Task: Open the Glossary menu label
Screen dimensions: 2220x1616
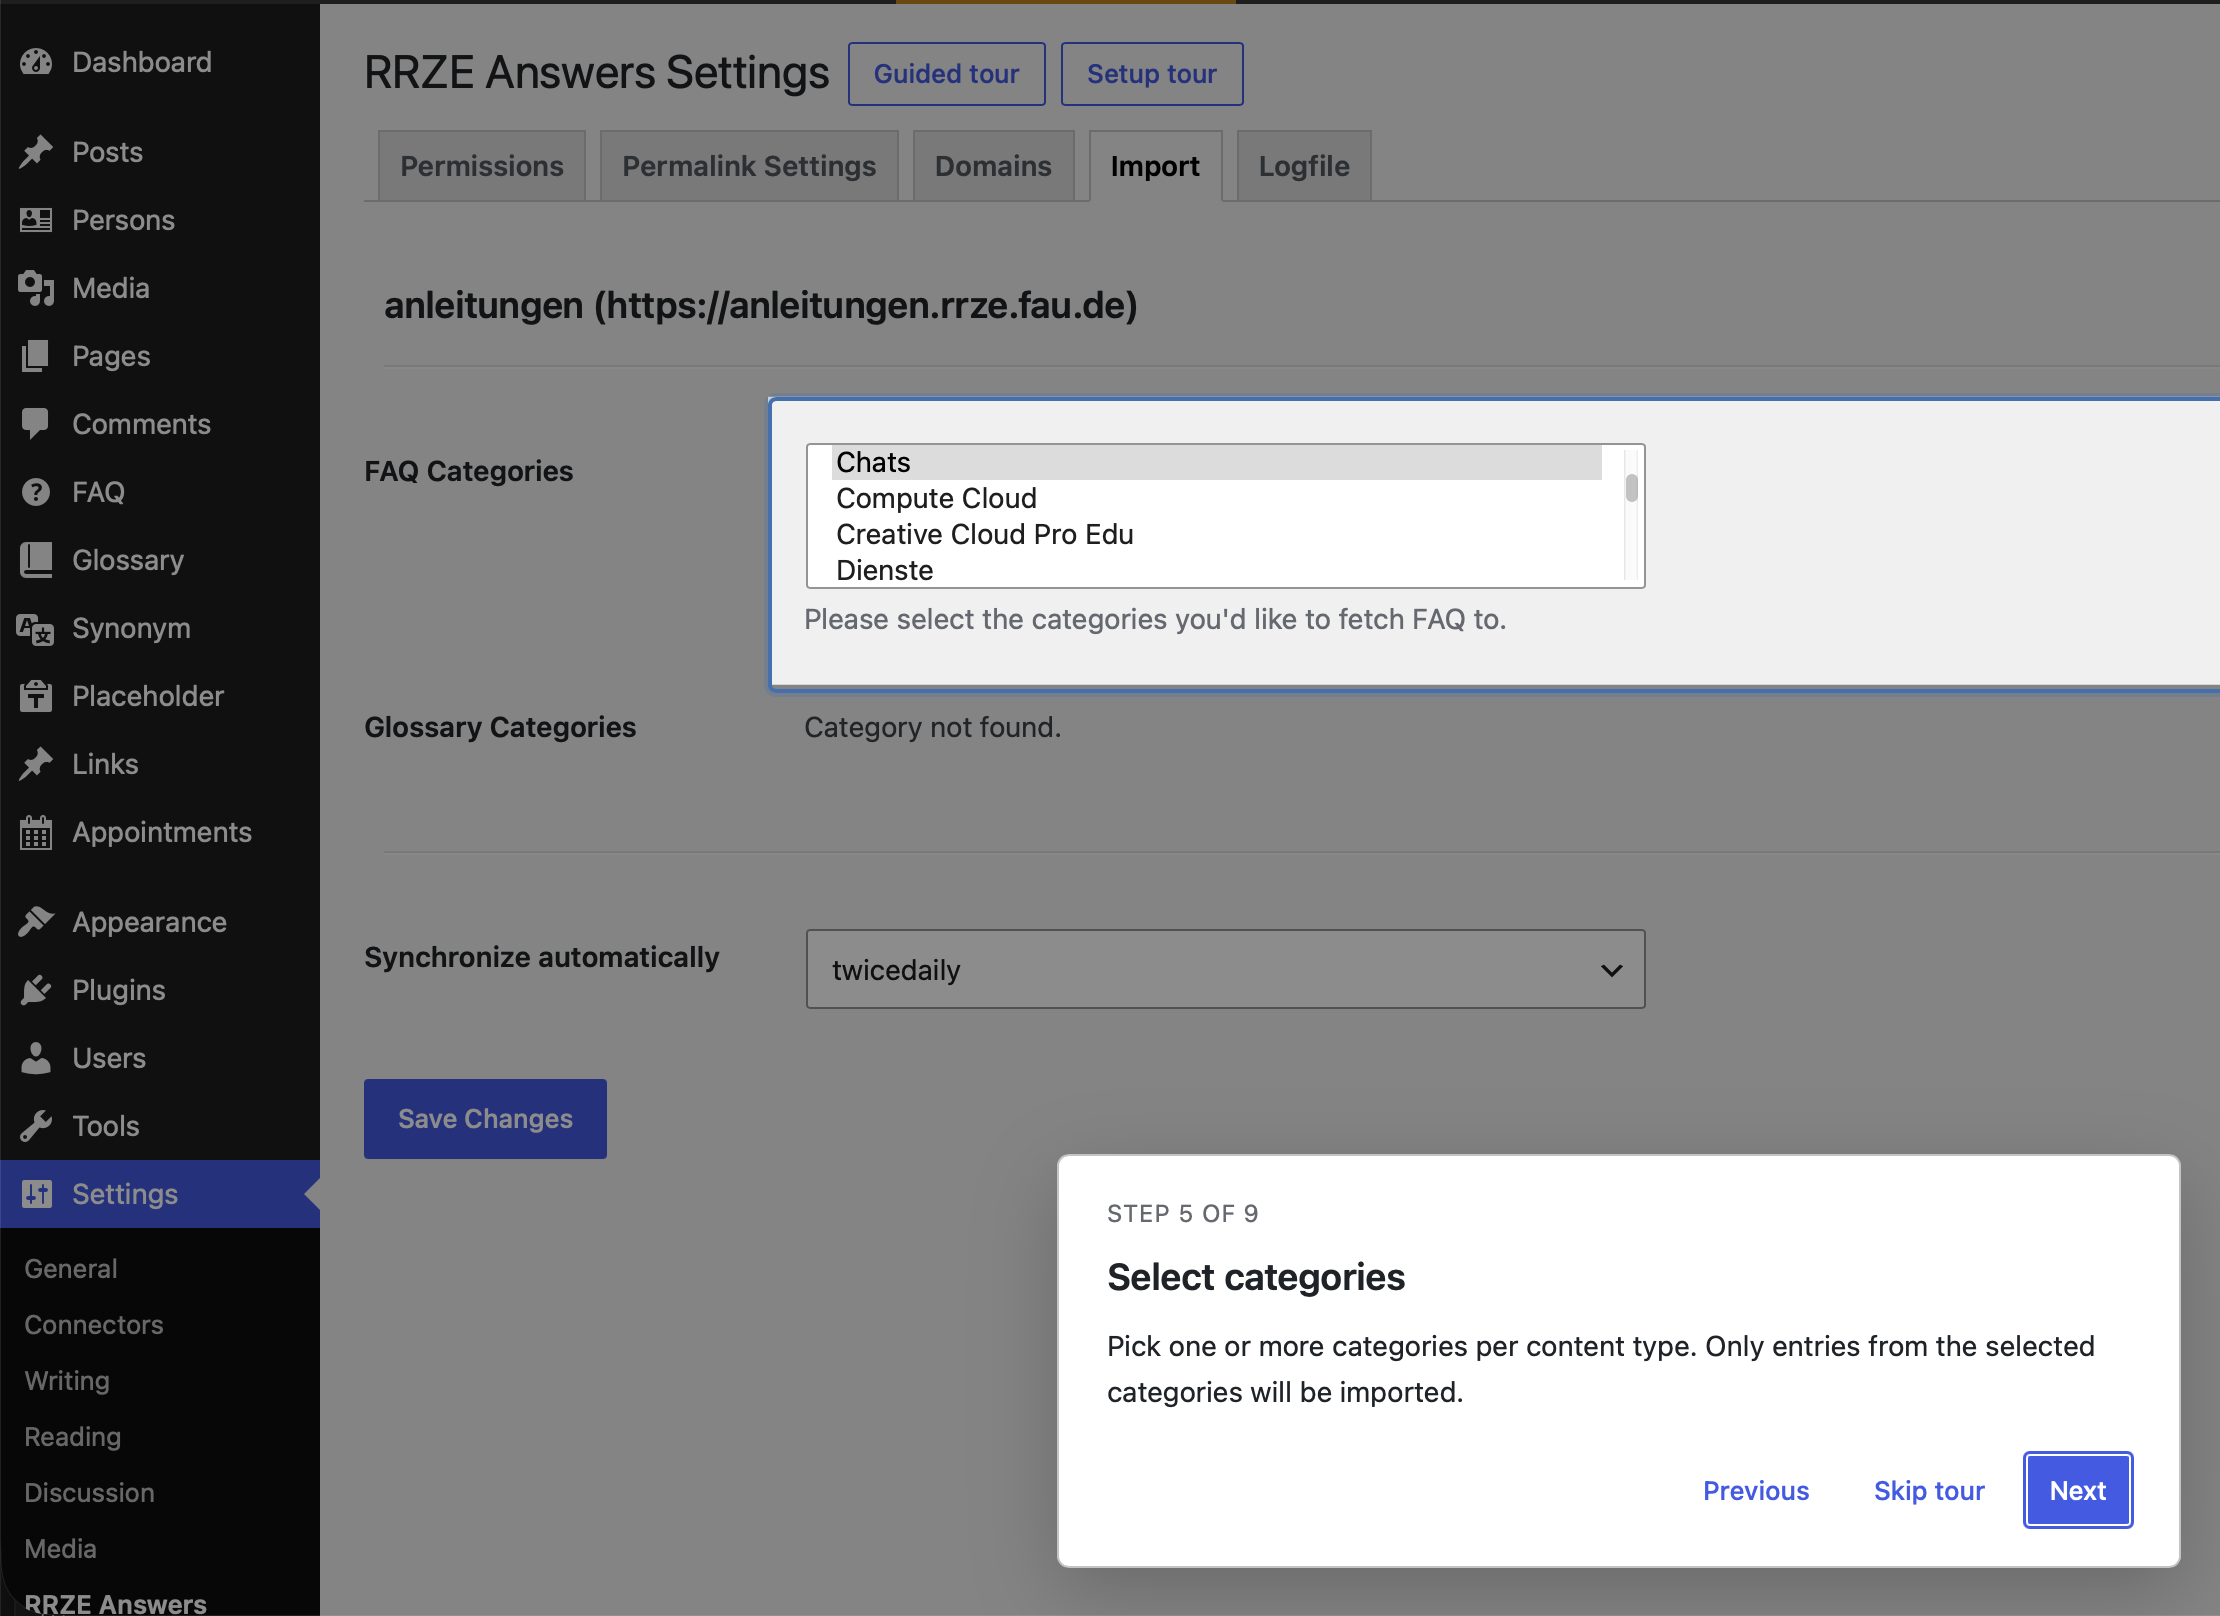Action: click(x=128, y=560)
